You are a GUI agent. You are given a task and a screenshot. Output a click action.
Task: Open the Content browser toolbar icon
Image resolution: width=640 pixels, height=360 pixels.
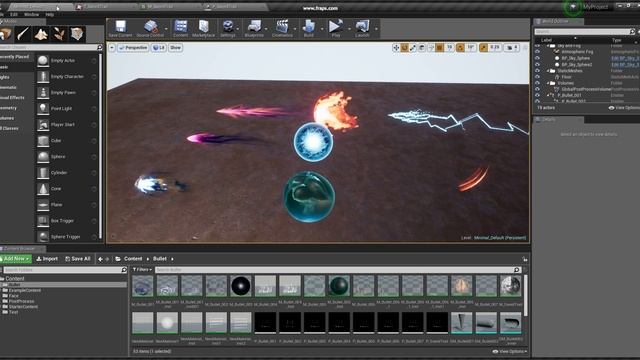pyautogui.click(x=180, y=27)
